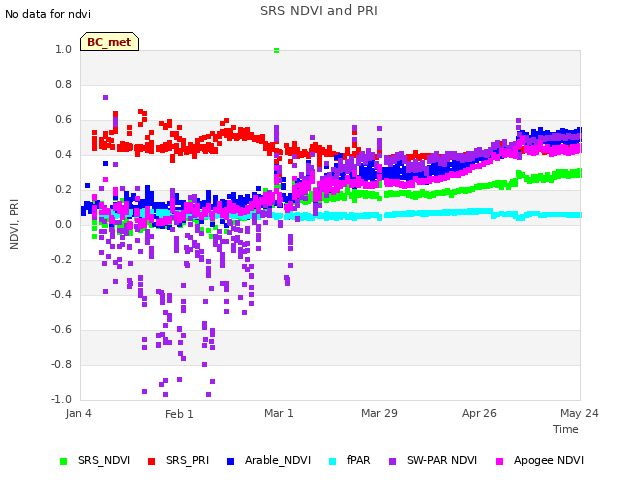The width and height of the screenshot is (640, 480).
Task: Toggle the fPAR legend entry
Action: [x=349, y=461]
